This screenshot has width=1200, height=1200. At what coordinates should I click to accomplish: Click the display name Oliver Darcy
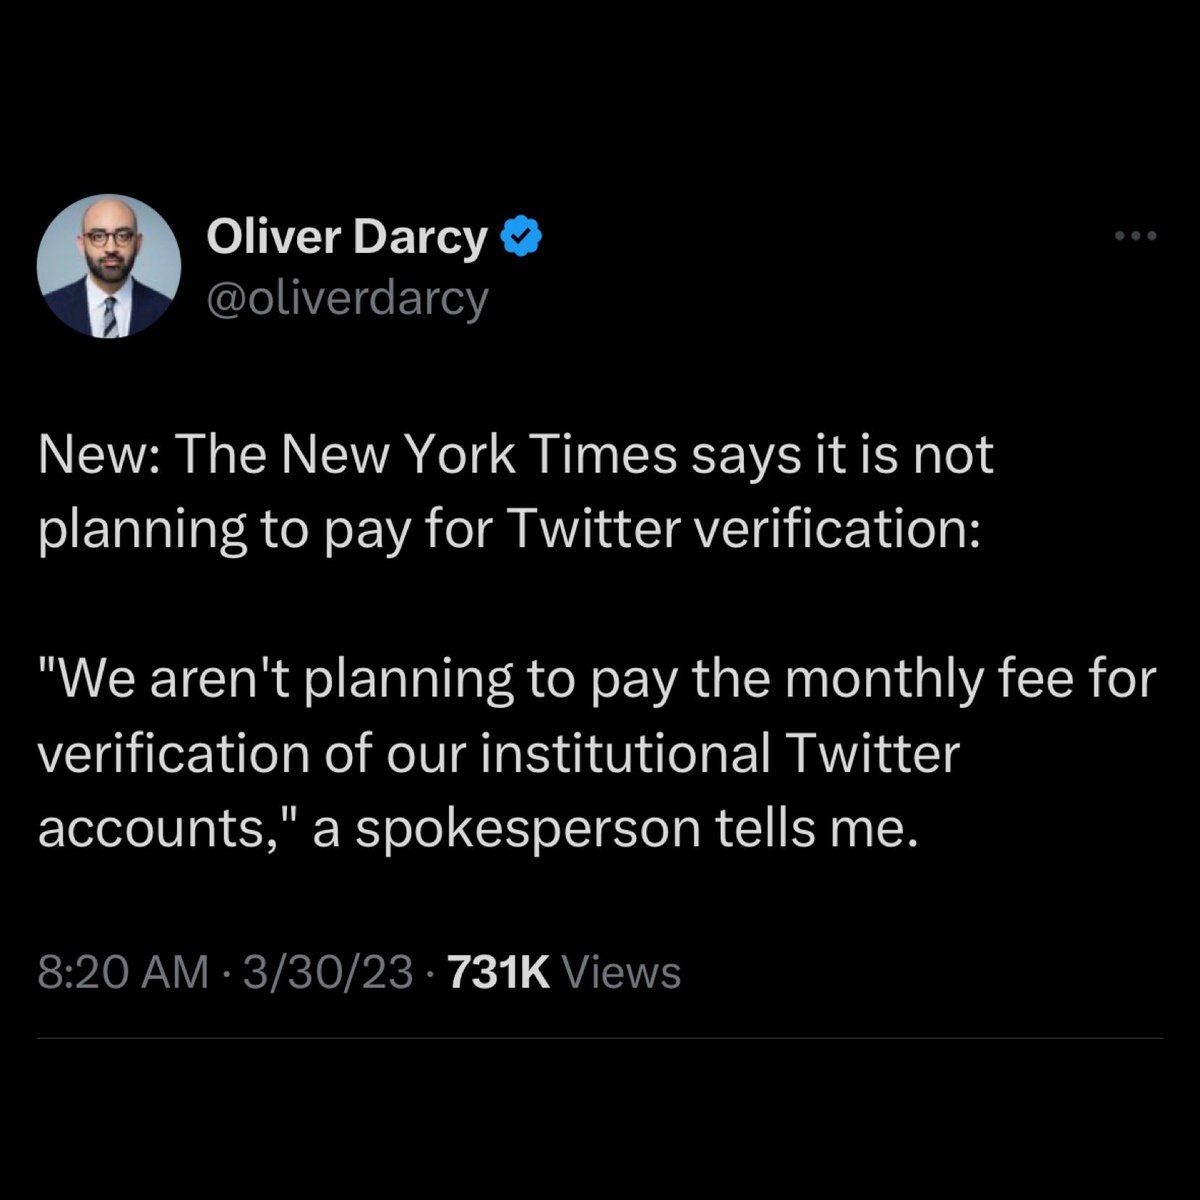point(347,238)
